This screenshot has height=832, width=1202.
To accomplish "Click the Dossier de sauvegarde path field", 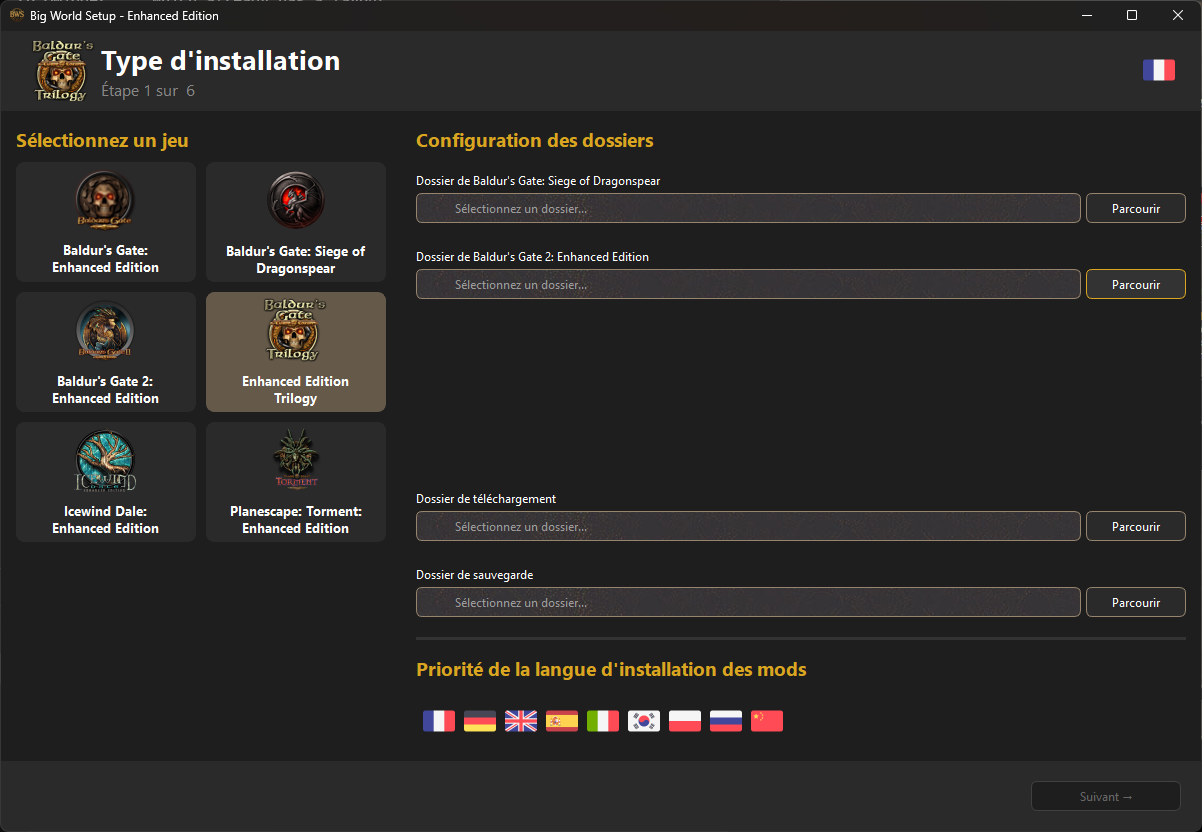I will pos(748,603).
